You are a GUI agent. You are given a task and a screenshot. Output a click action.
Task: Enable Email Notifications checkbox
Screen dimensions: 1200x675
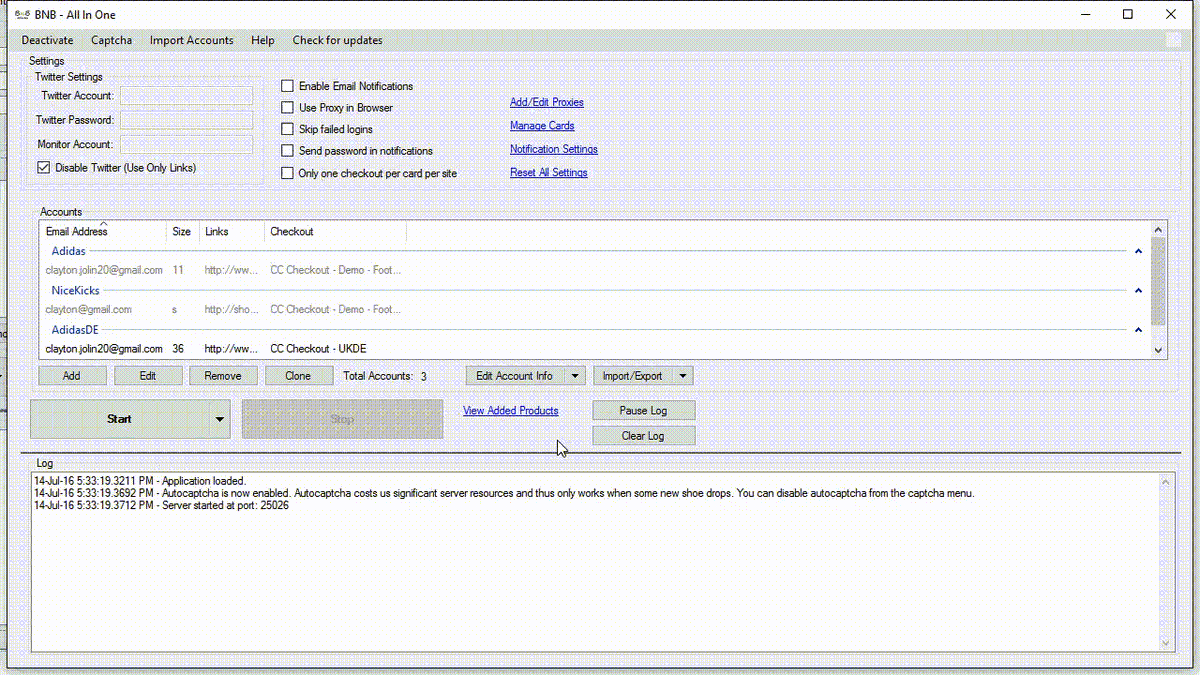click(287, 86)
